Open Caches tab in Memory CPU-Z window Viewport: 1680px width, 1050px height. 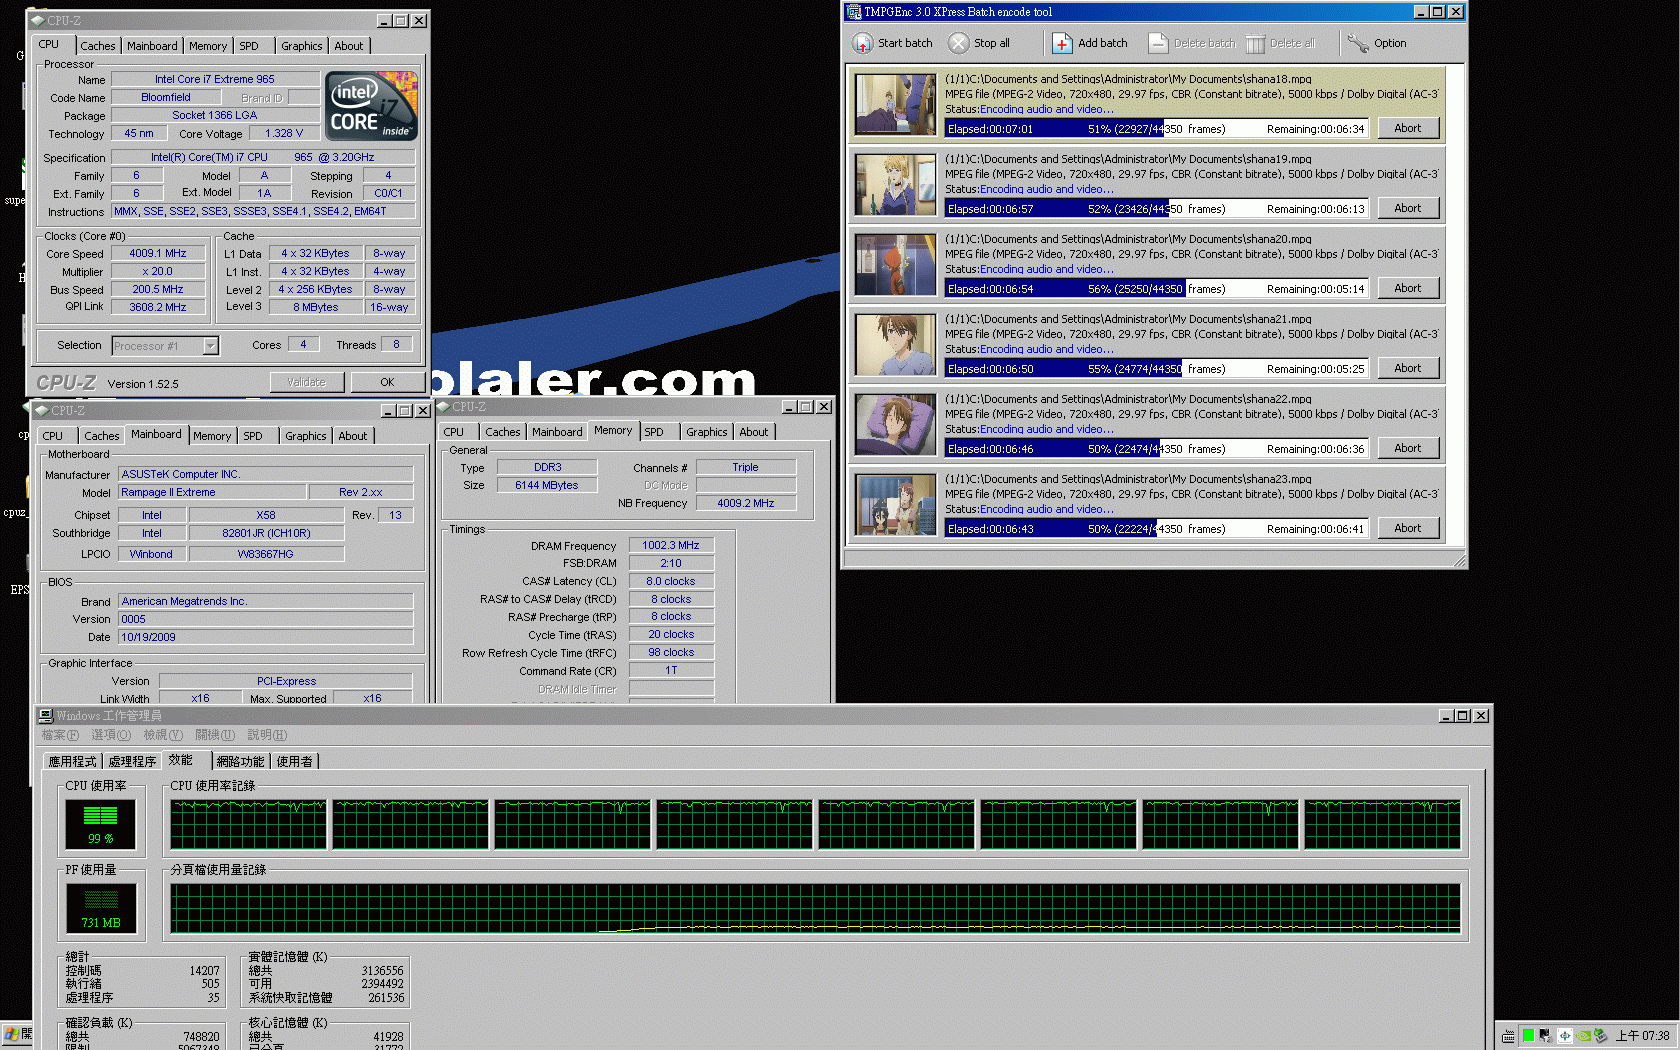pyautogui.click(x=503, y=432)
